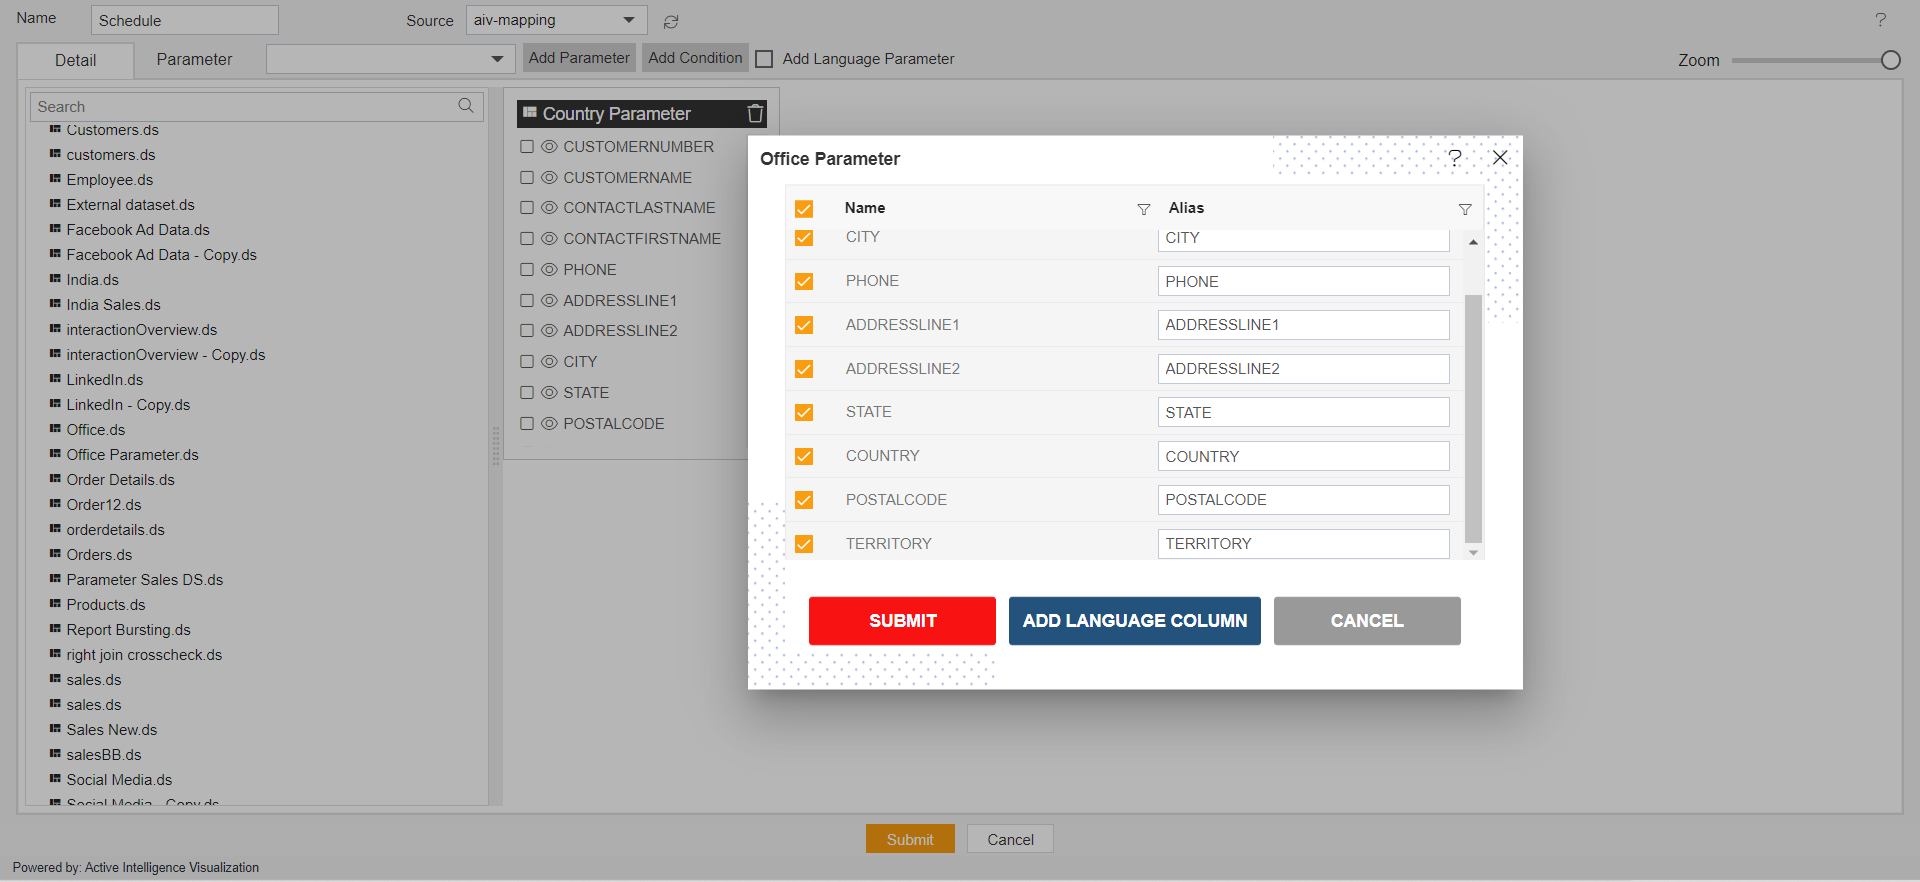1920x882 pixels.
Task: Click gray CANCEL button in dialog
Action: point(1367,621)
